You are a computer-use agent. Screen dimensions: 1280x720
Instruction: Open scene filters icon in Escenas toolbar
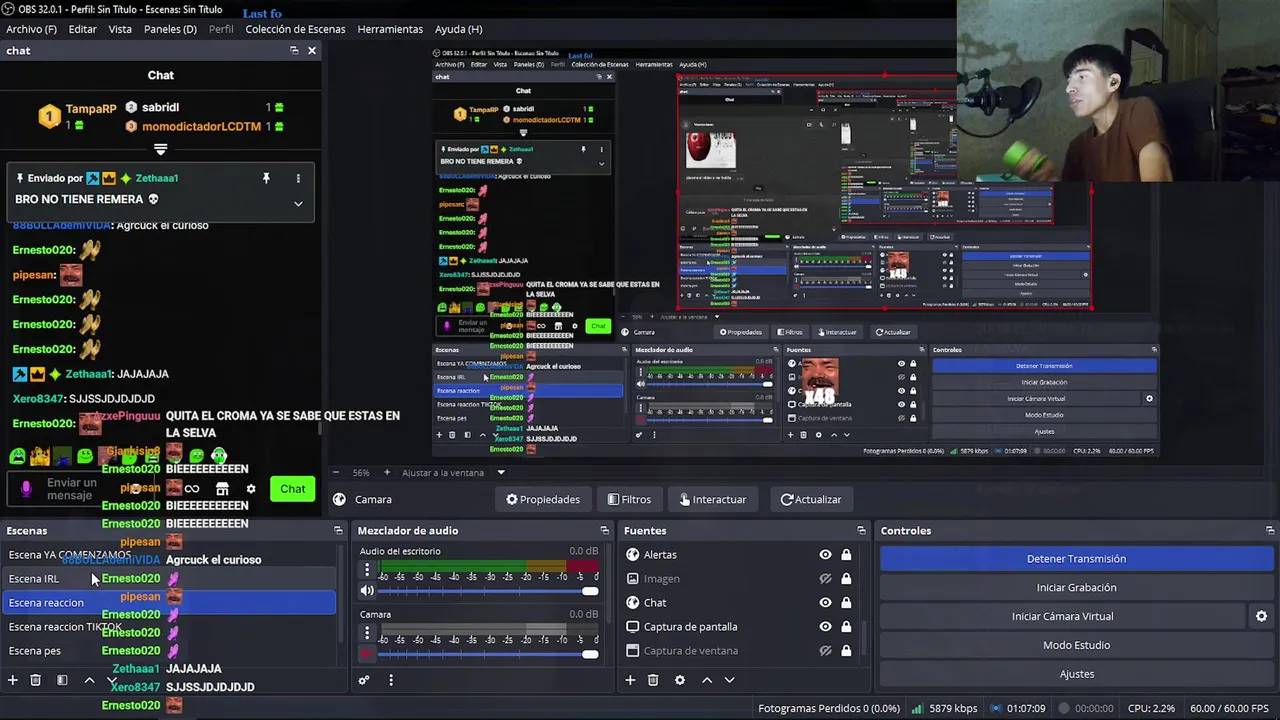pyautogui.click(x=62, y=680)
